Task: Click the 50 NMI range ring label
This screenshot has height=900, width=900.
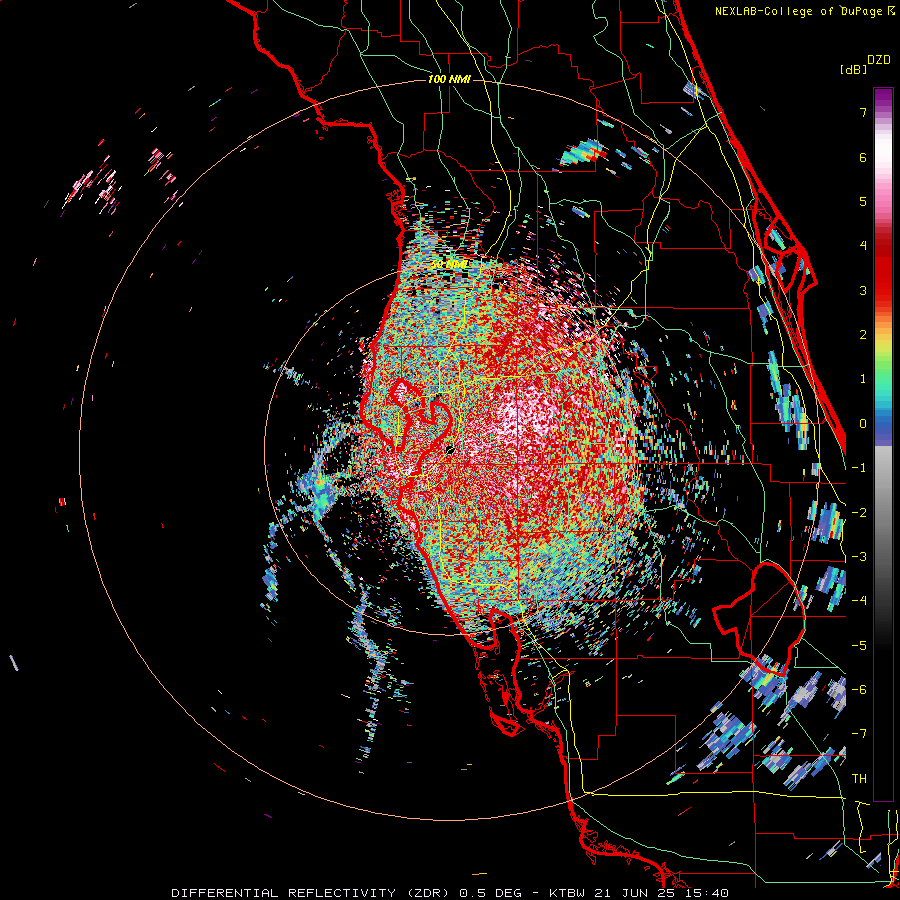Action: click(449, 265)
